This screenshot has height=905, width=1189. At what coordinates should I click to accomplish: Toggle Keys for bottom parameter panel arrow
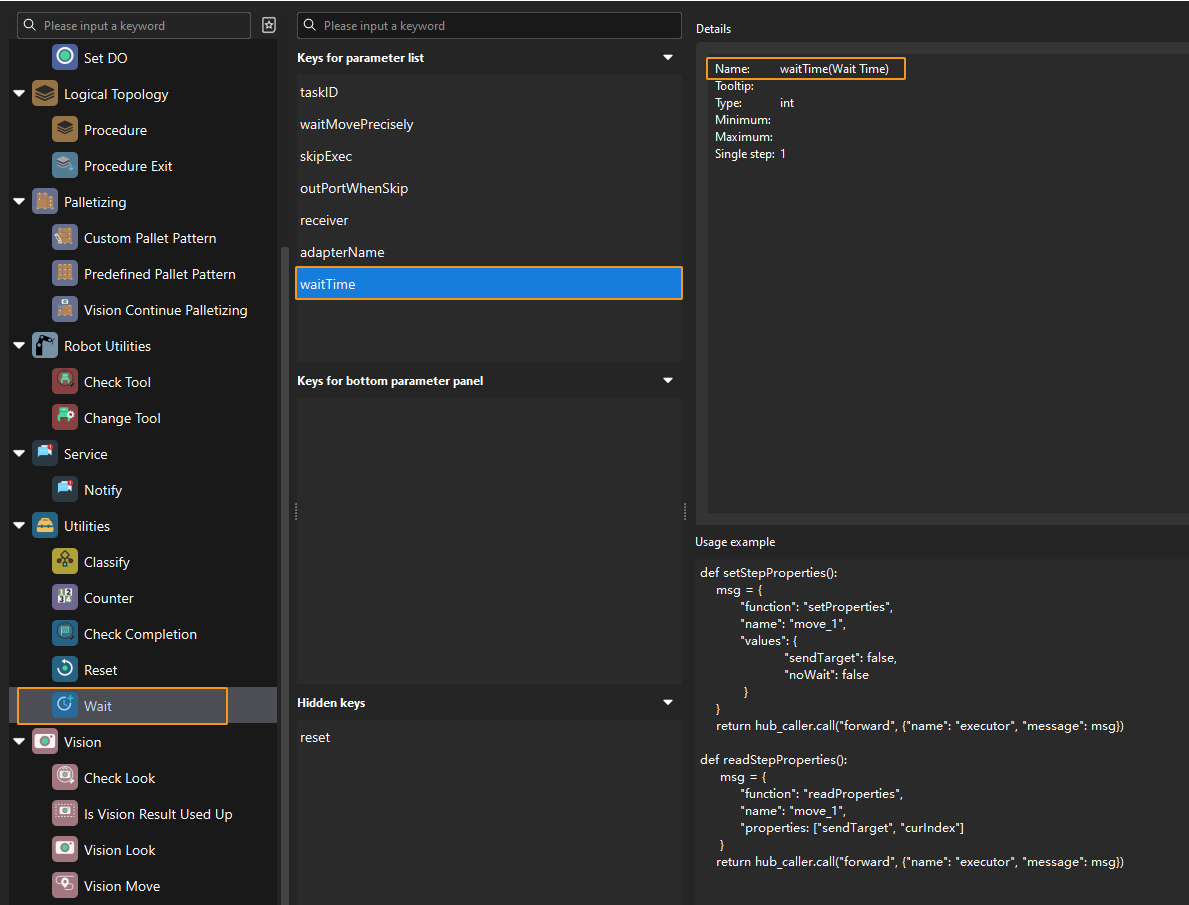tap(668, 381)
